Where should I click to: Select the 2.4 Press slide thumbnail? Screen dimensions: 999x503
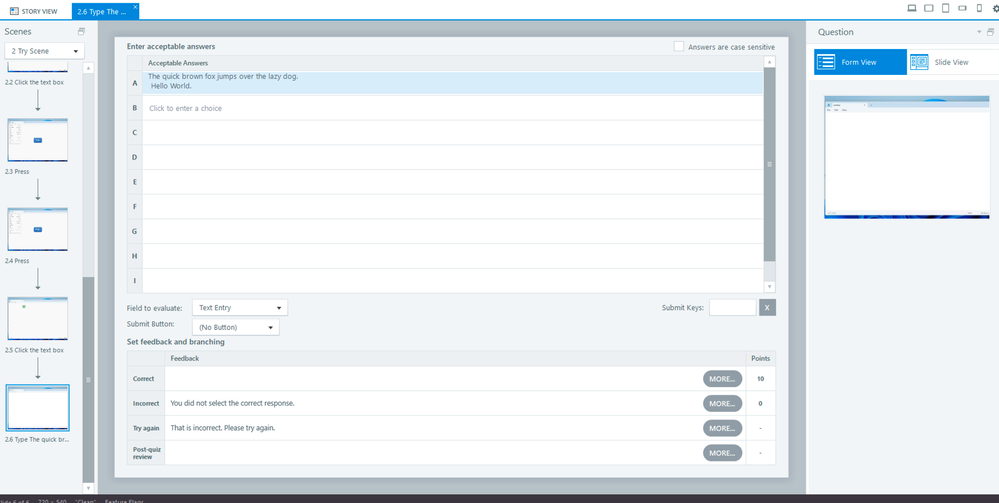pyautogui.click(x=38, y=229)
